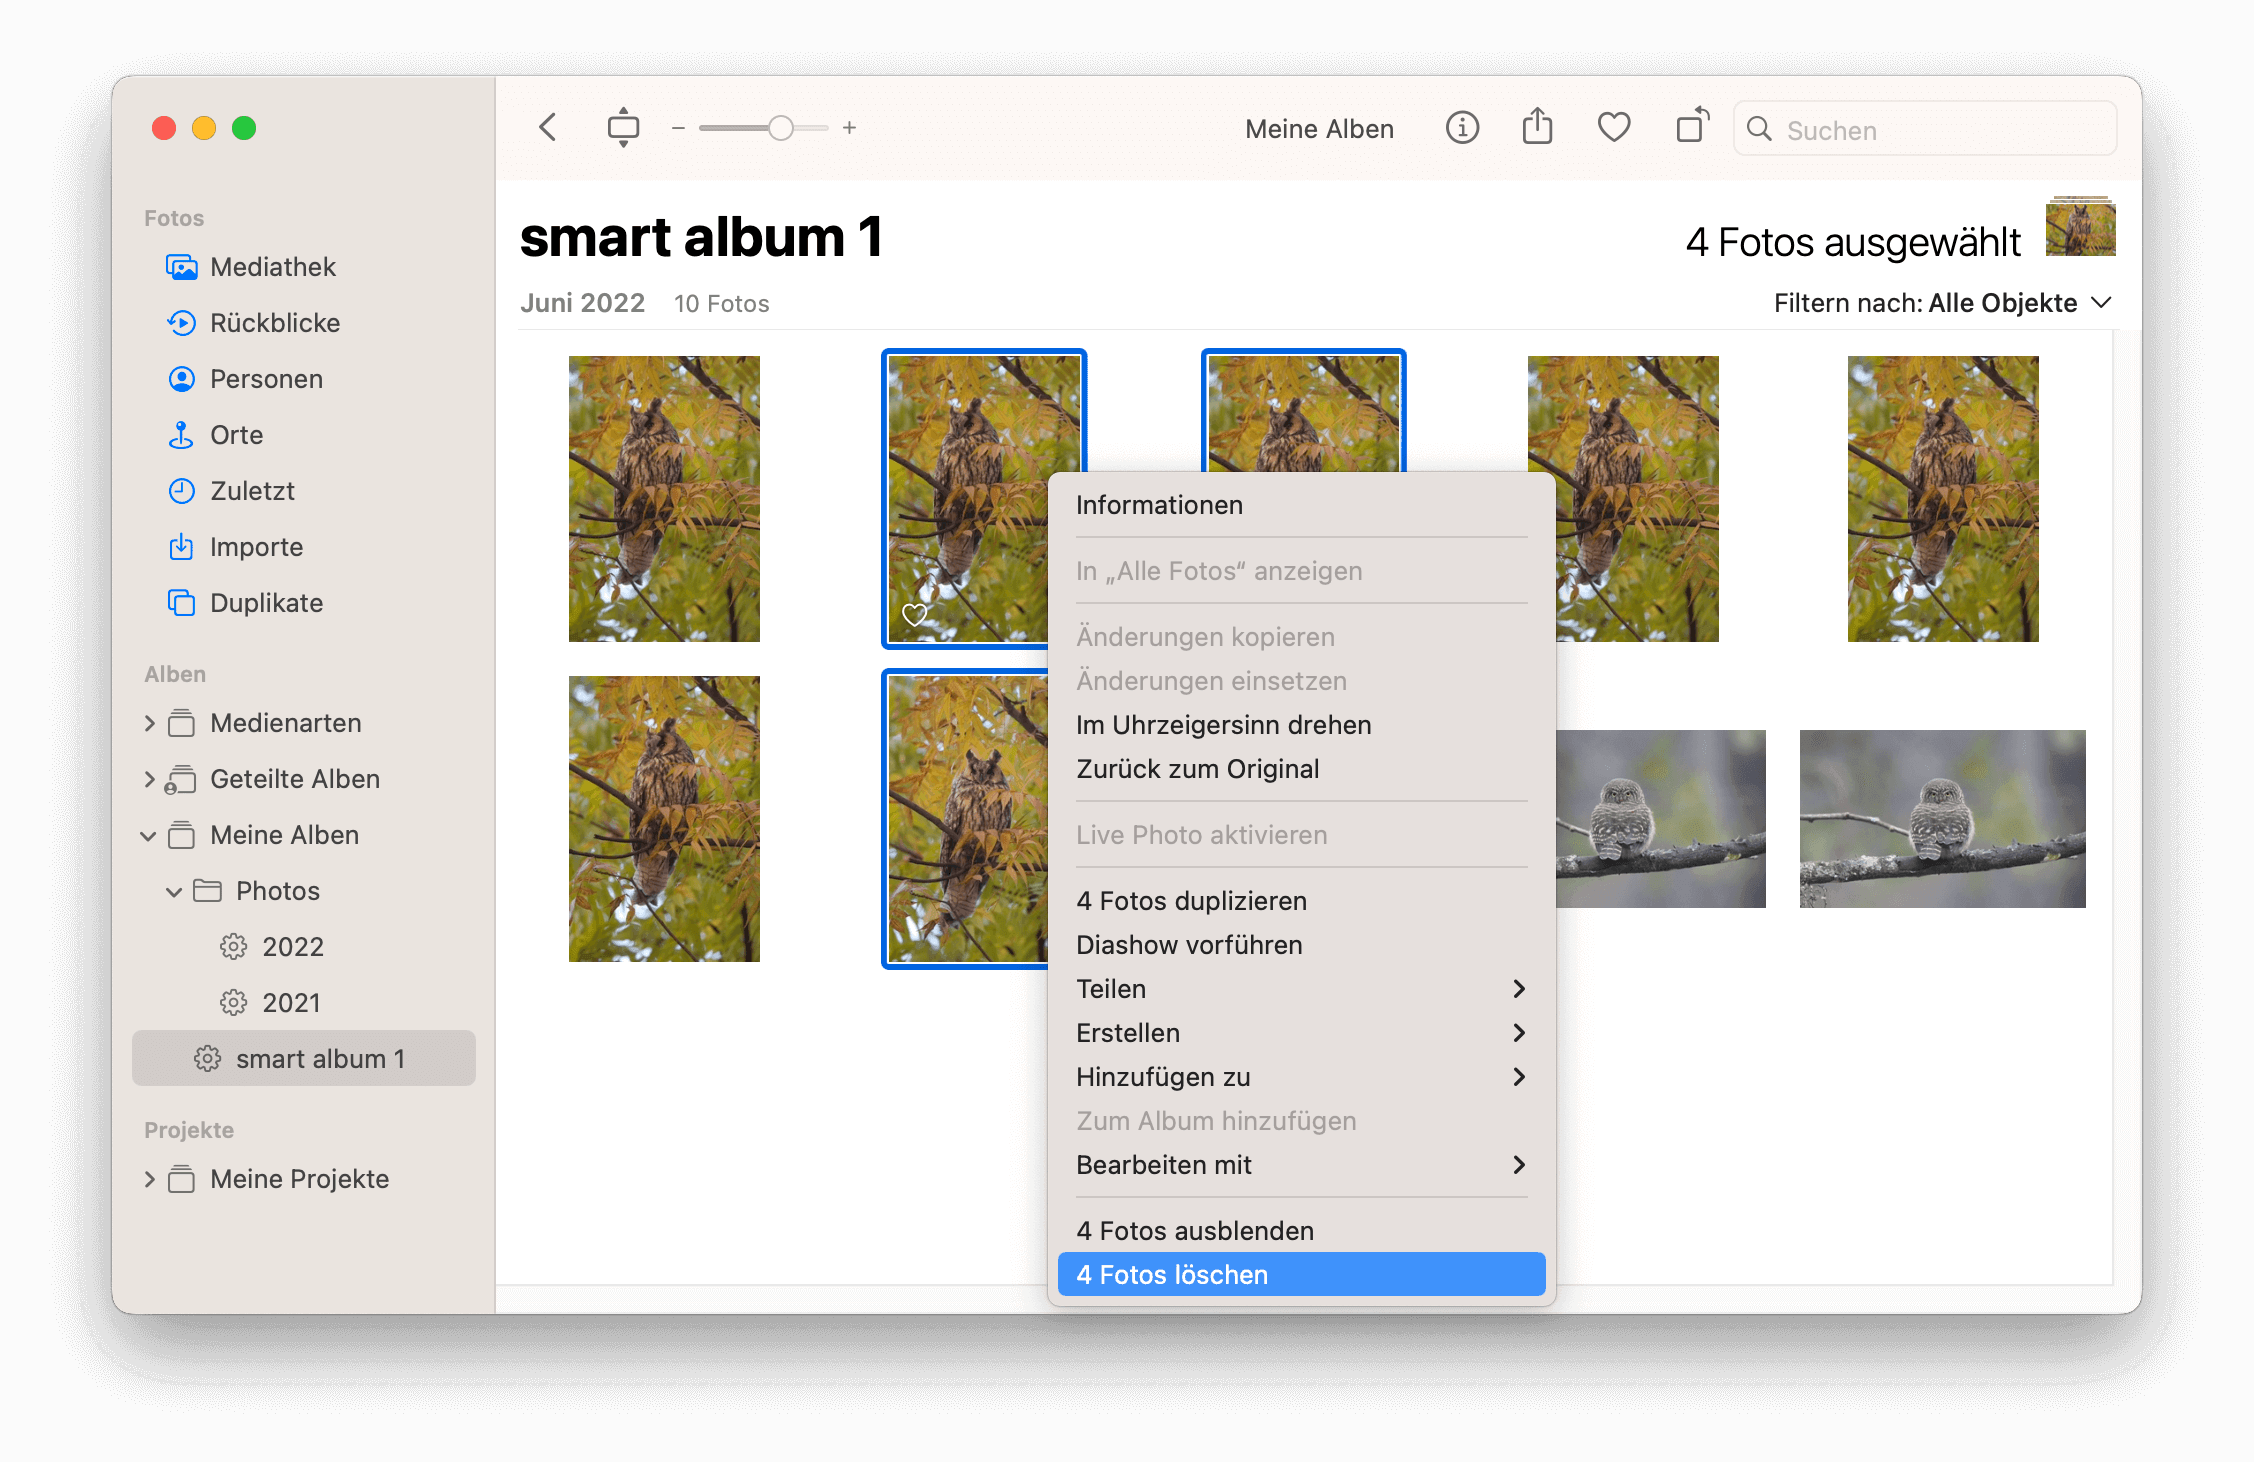This screenshot has height=1462, width=2254.
Task: Click the Rückblicke sidebar icon
Action: click(181, 323)
